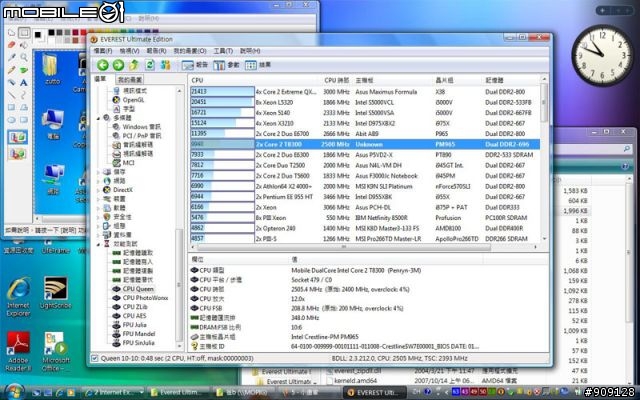Choose the opaque selection option in Paint
640x400 pixels.
point(17,137)
